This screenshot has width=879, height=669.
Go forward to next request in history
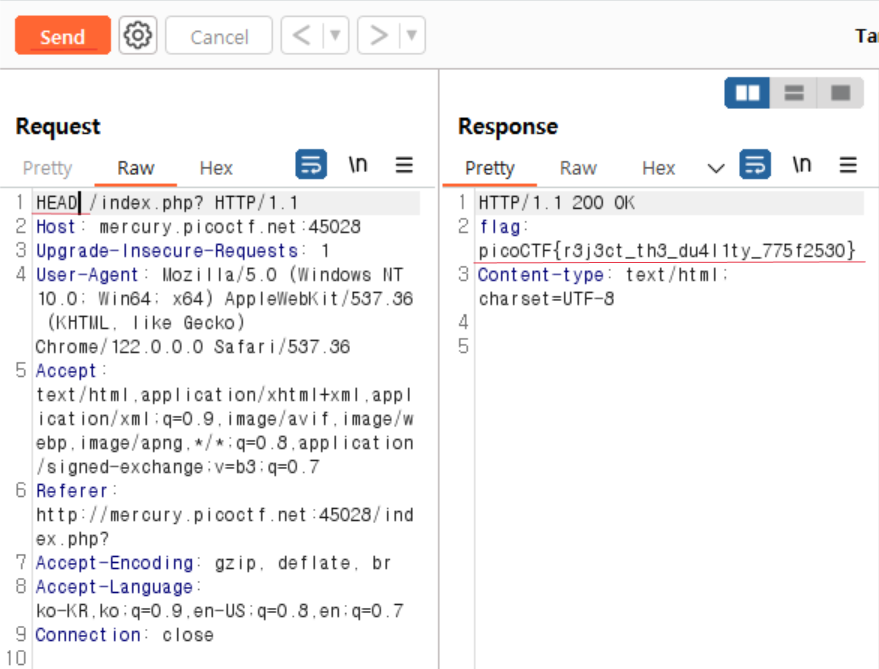[378, 35]
